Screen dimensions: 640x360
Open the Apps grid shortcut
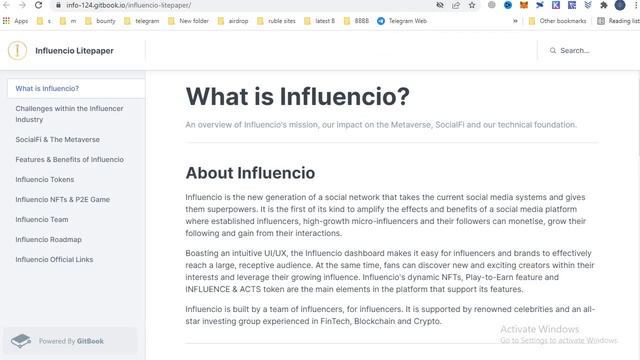tap(15, 21)
